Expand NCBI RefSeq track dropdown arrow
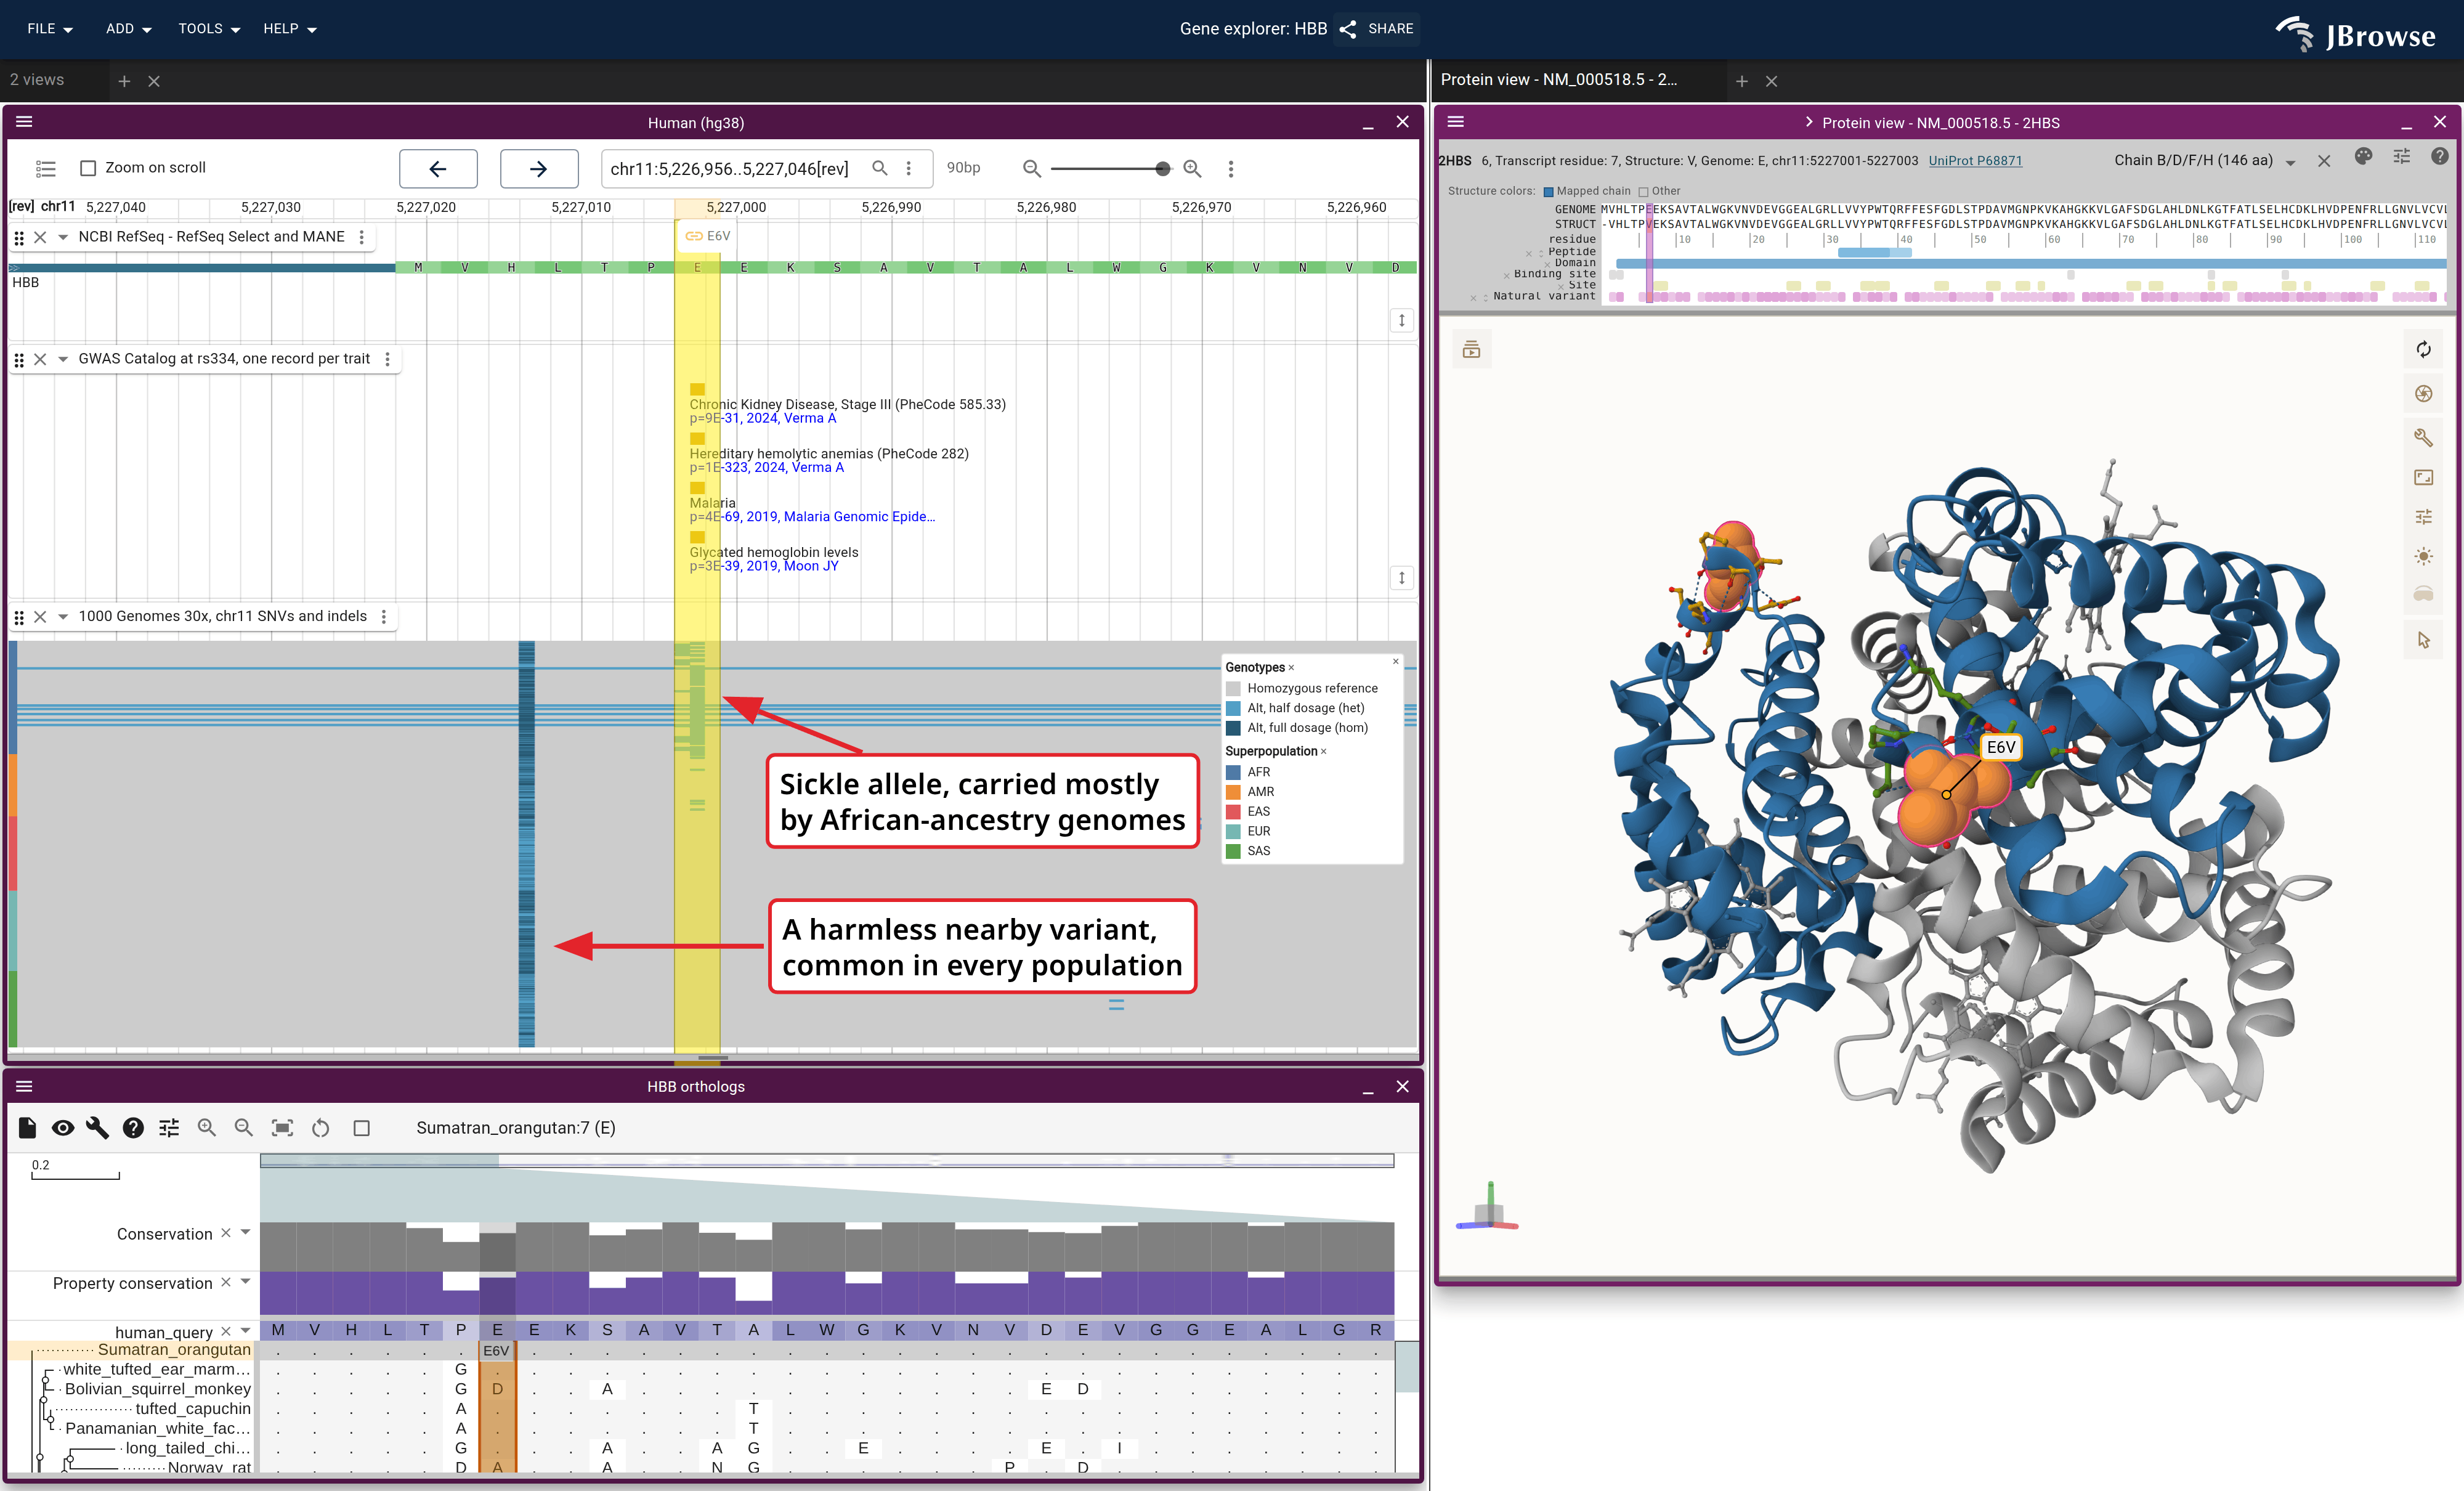The image size is (2464, 1491). point(63,237)
